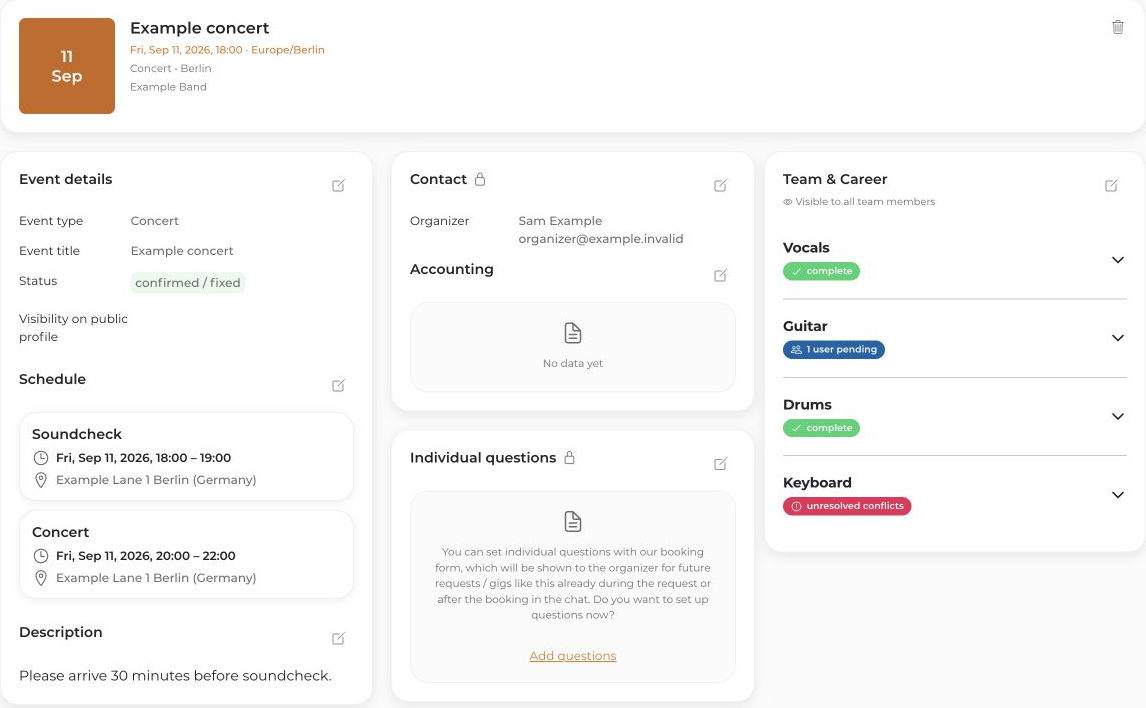1146x708 pixels.
Task: Edit the Team & Career panel
Action: (1112, 186)
